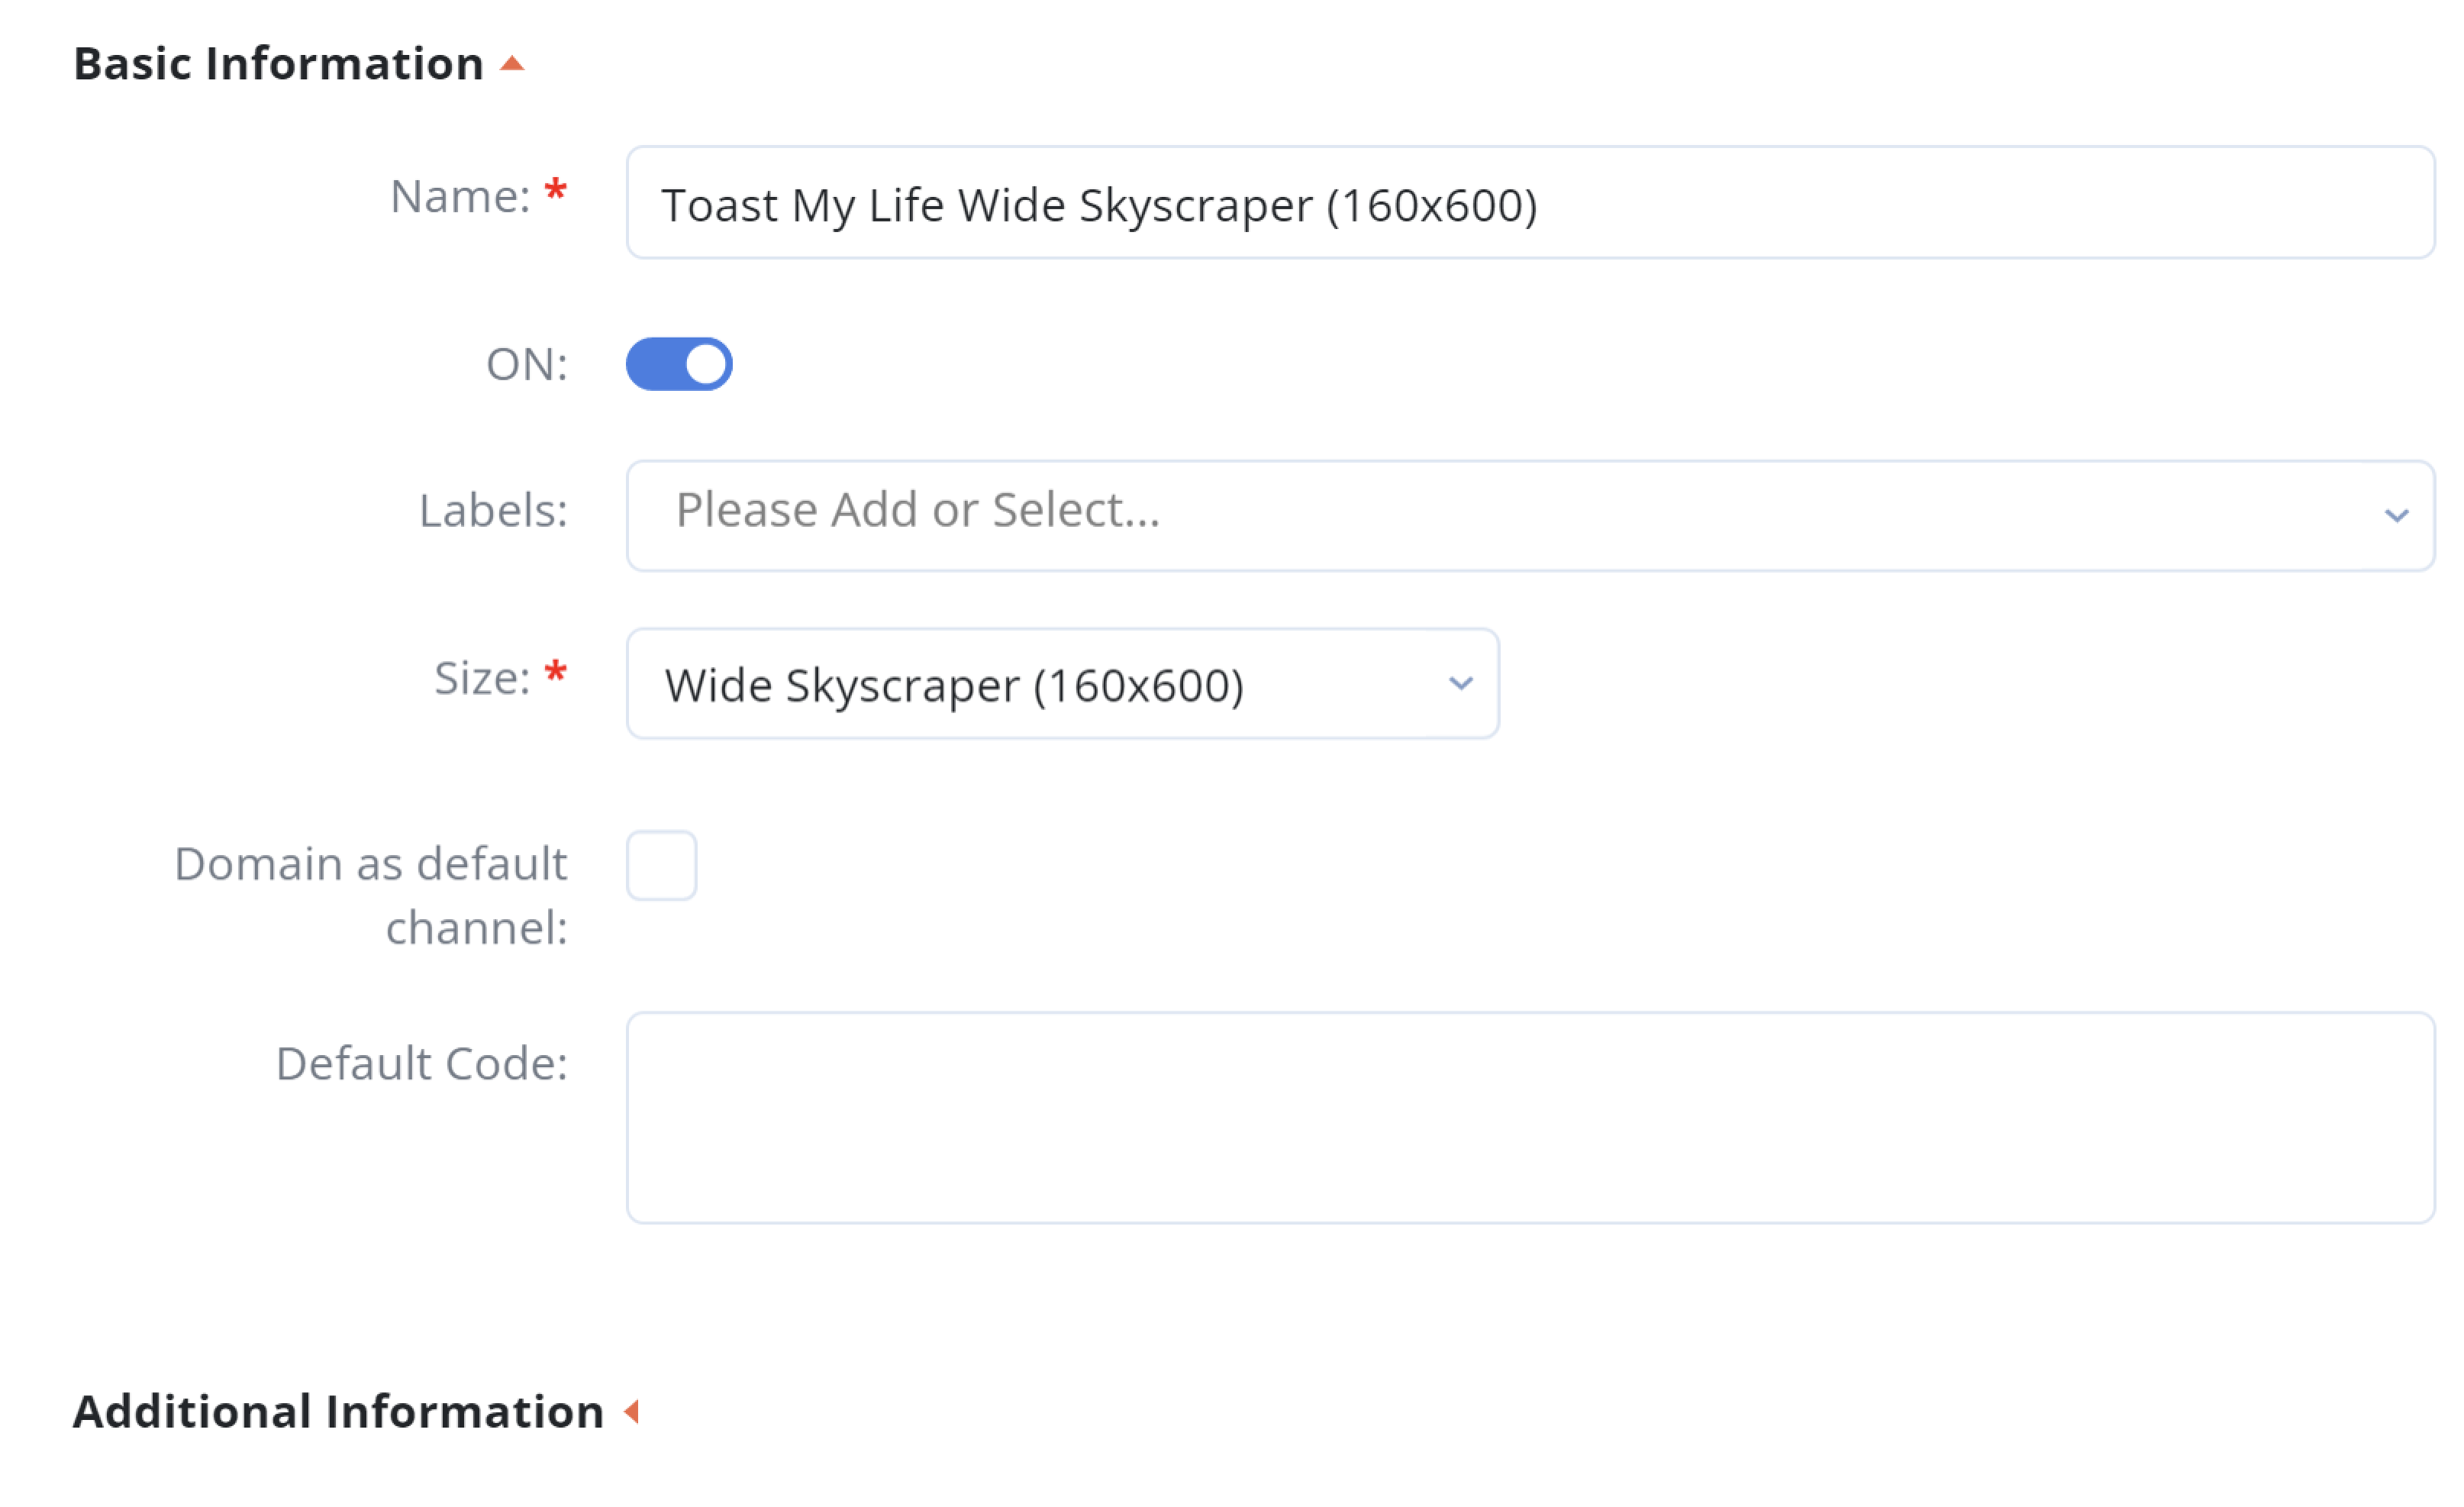The height and width of the screenshot is (1507, 2464).
Task: Enable the Domain as default channel checkbox
Action: (x=661, y=865)
